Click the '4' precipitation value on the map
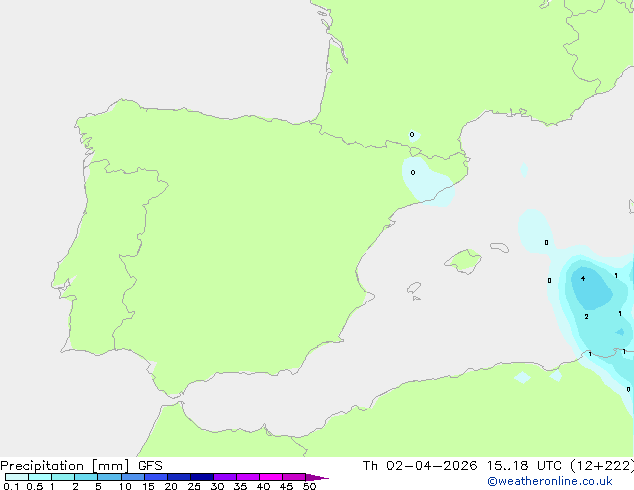 pos(583,278)
